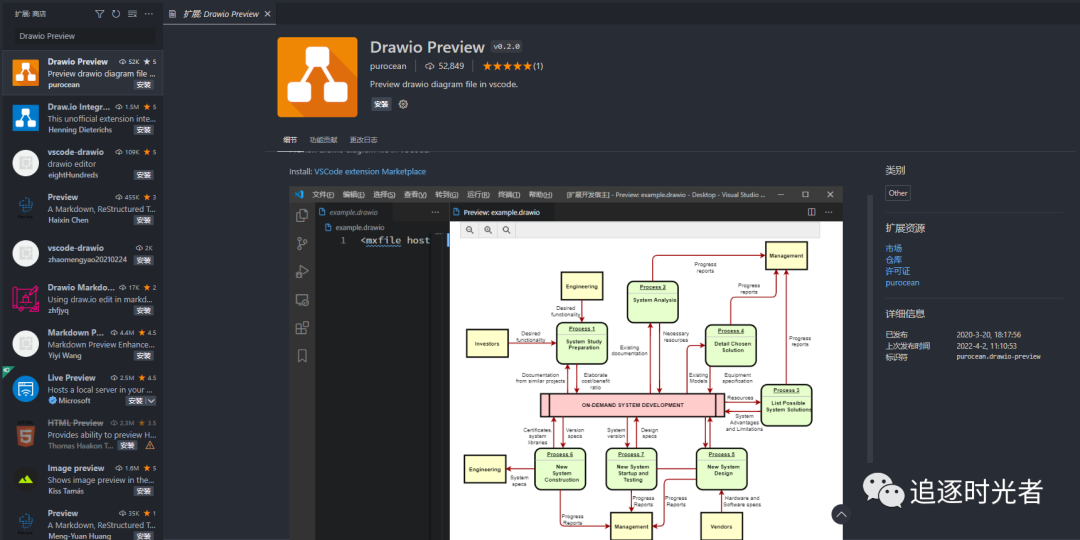
Task: Select Preview extension icon by Haixin Chen
Action: [25, 208]
